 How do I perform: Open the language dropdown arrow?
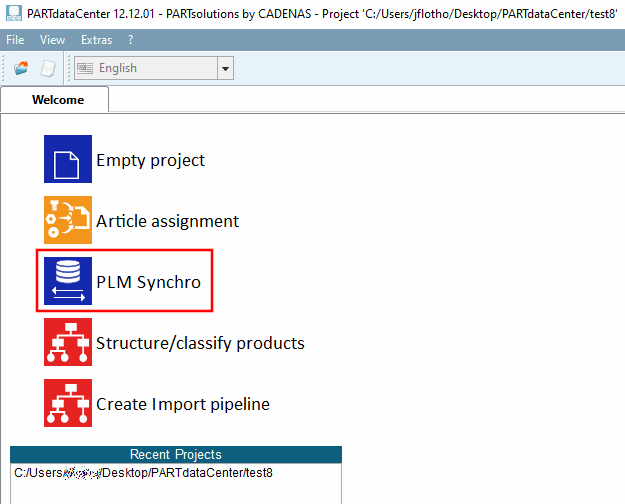(225, 68)
